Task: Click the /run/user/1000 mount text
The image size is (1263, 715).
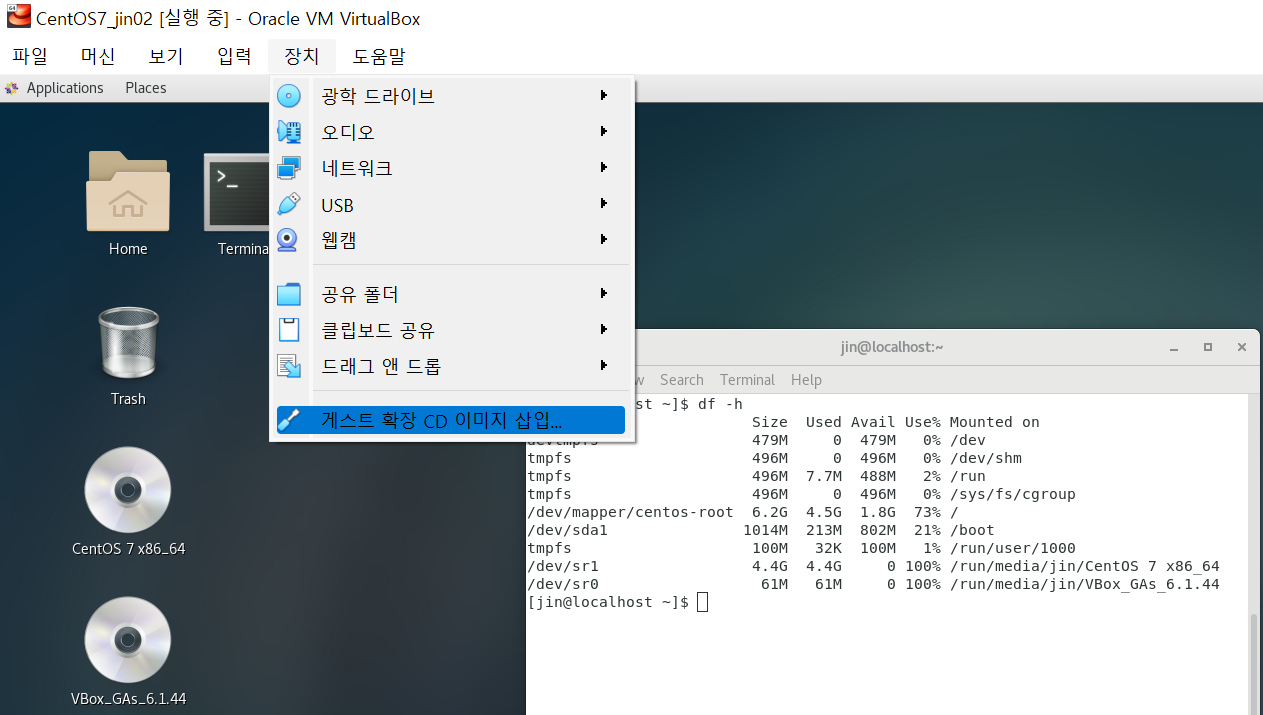Action: point(1012,548)
